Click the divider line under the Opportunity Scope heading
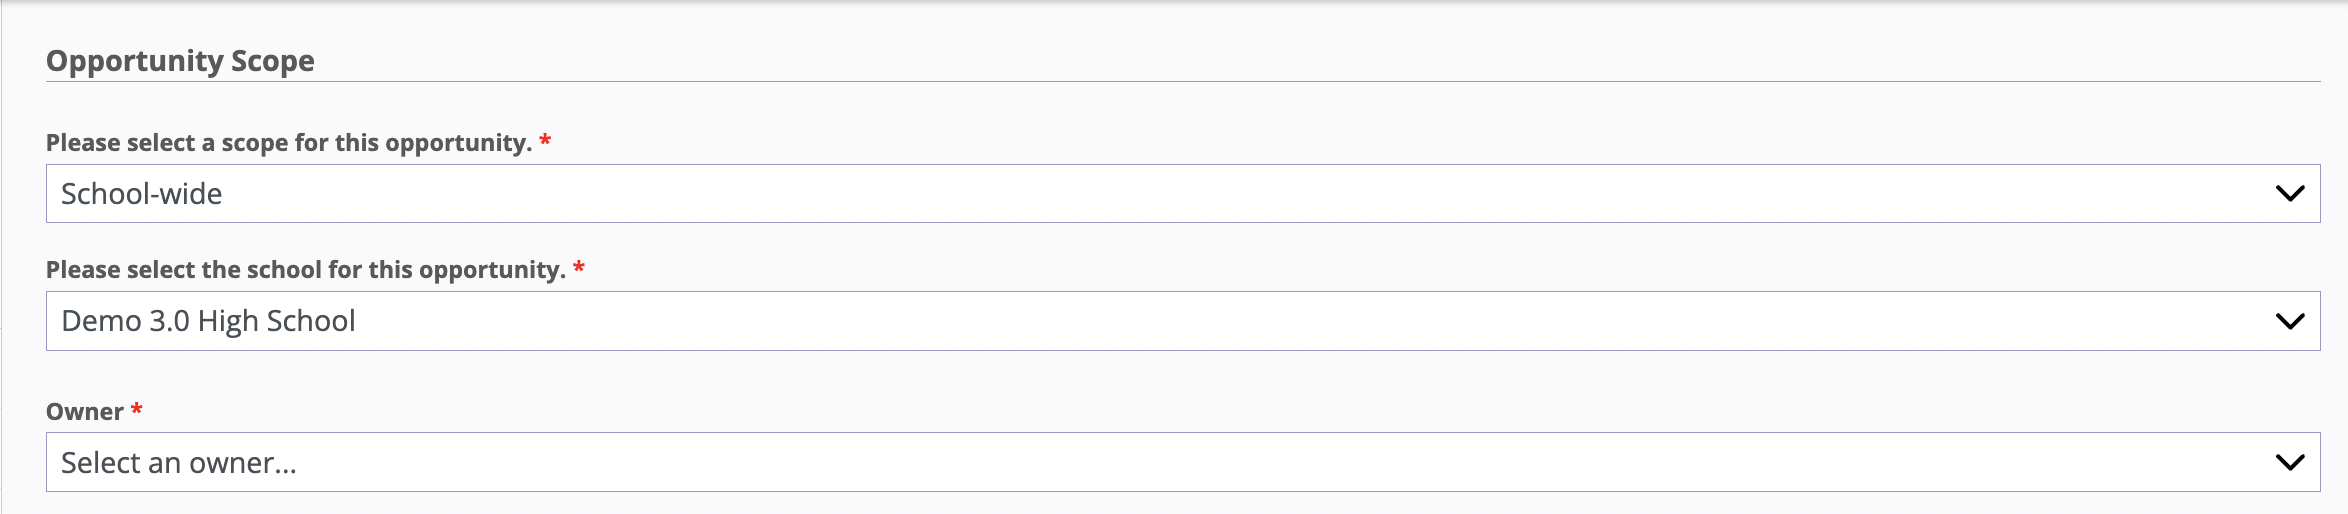2348x514 pixels. click(x=1182, y=82)
